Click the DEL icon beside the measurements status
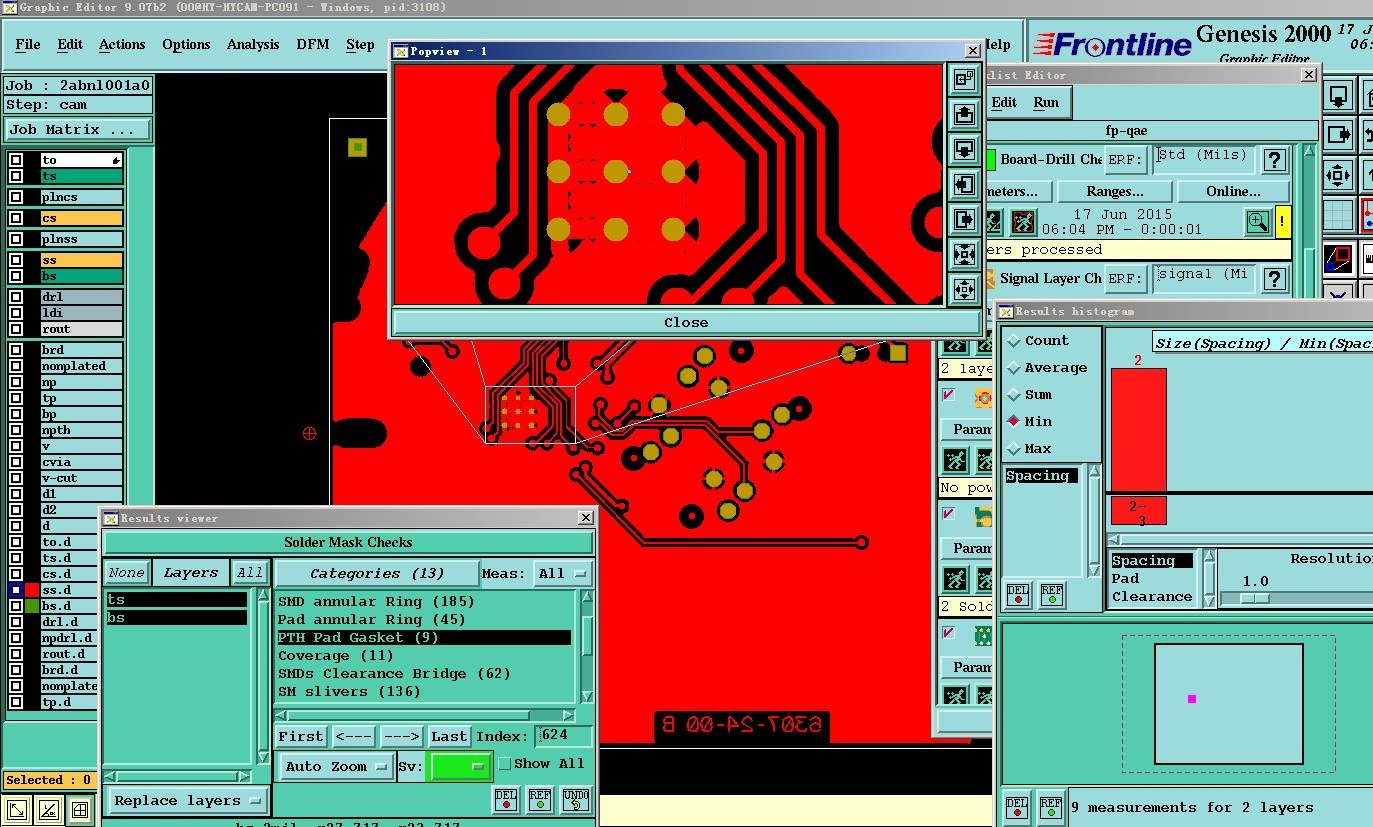 [x=1016, y=807]
